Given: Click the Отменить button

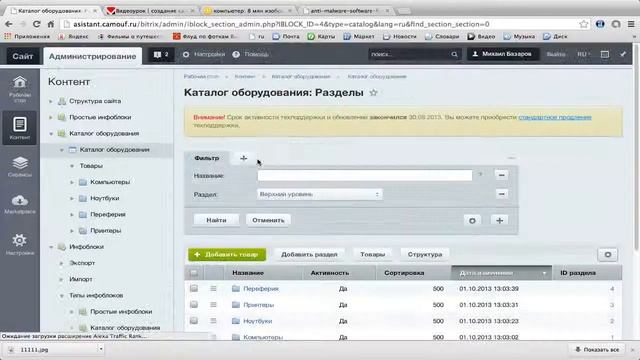Looking at the screenshot, I should [268, 220].
